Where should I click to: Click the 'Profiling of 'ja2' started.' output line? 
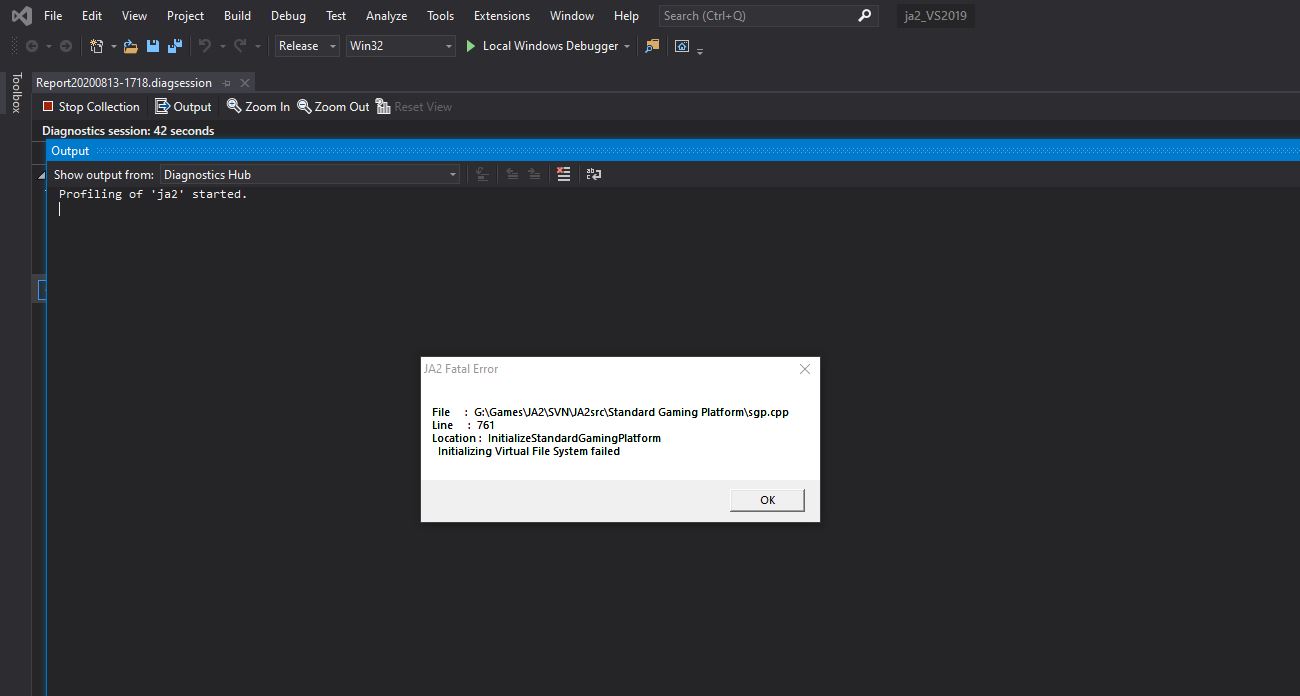pyautogui.click(x=153, y=194)
